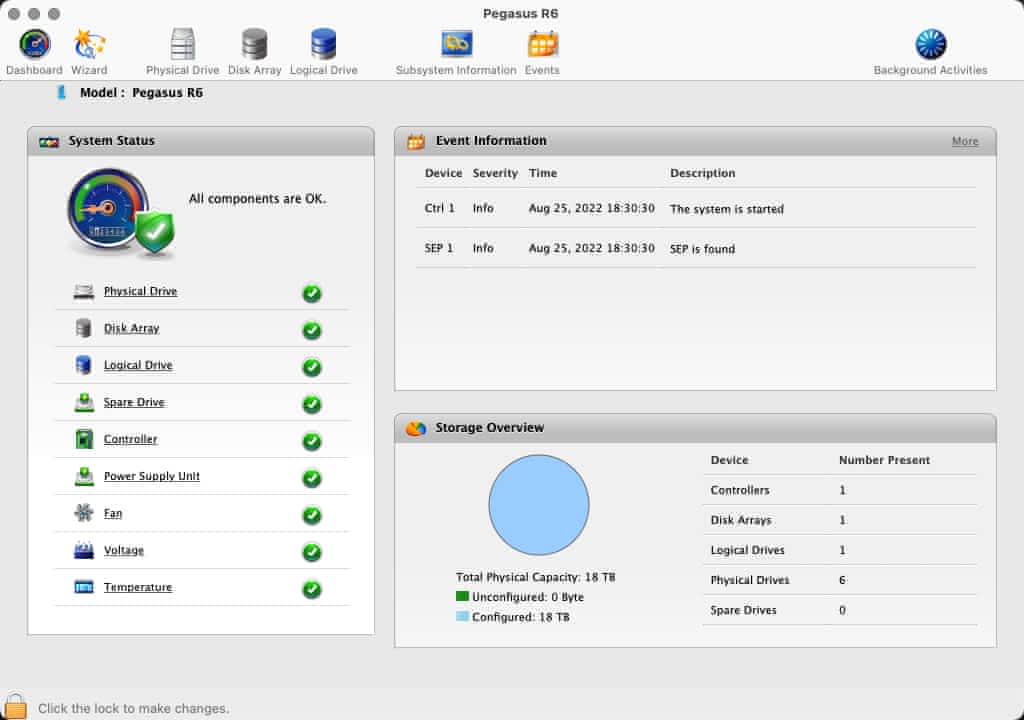The image size is (1024, 720).
Task: Click the Configured light blue legend swatch
Action: (x=462, y=617)
